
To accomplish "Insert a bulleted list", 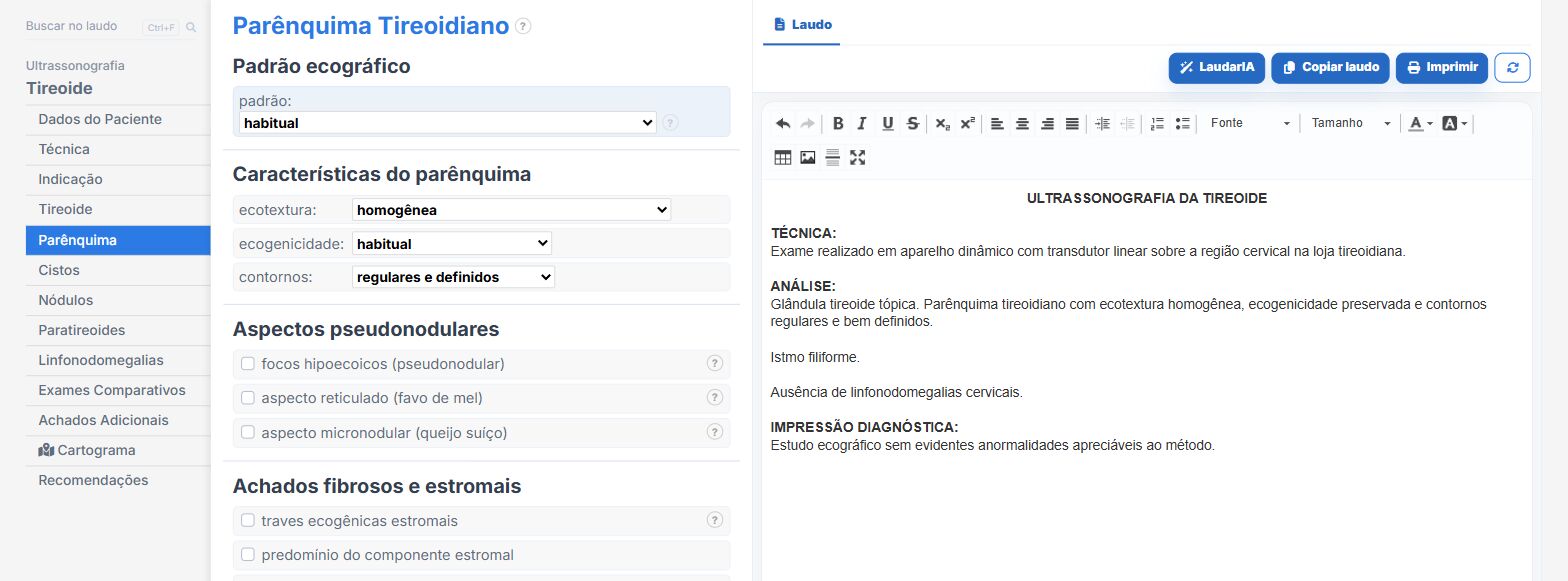I will (x=1183, y=123).
